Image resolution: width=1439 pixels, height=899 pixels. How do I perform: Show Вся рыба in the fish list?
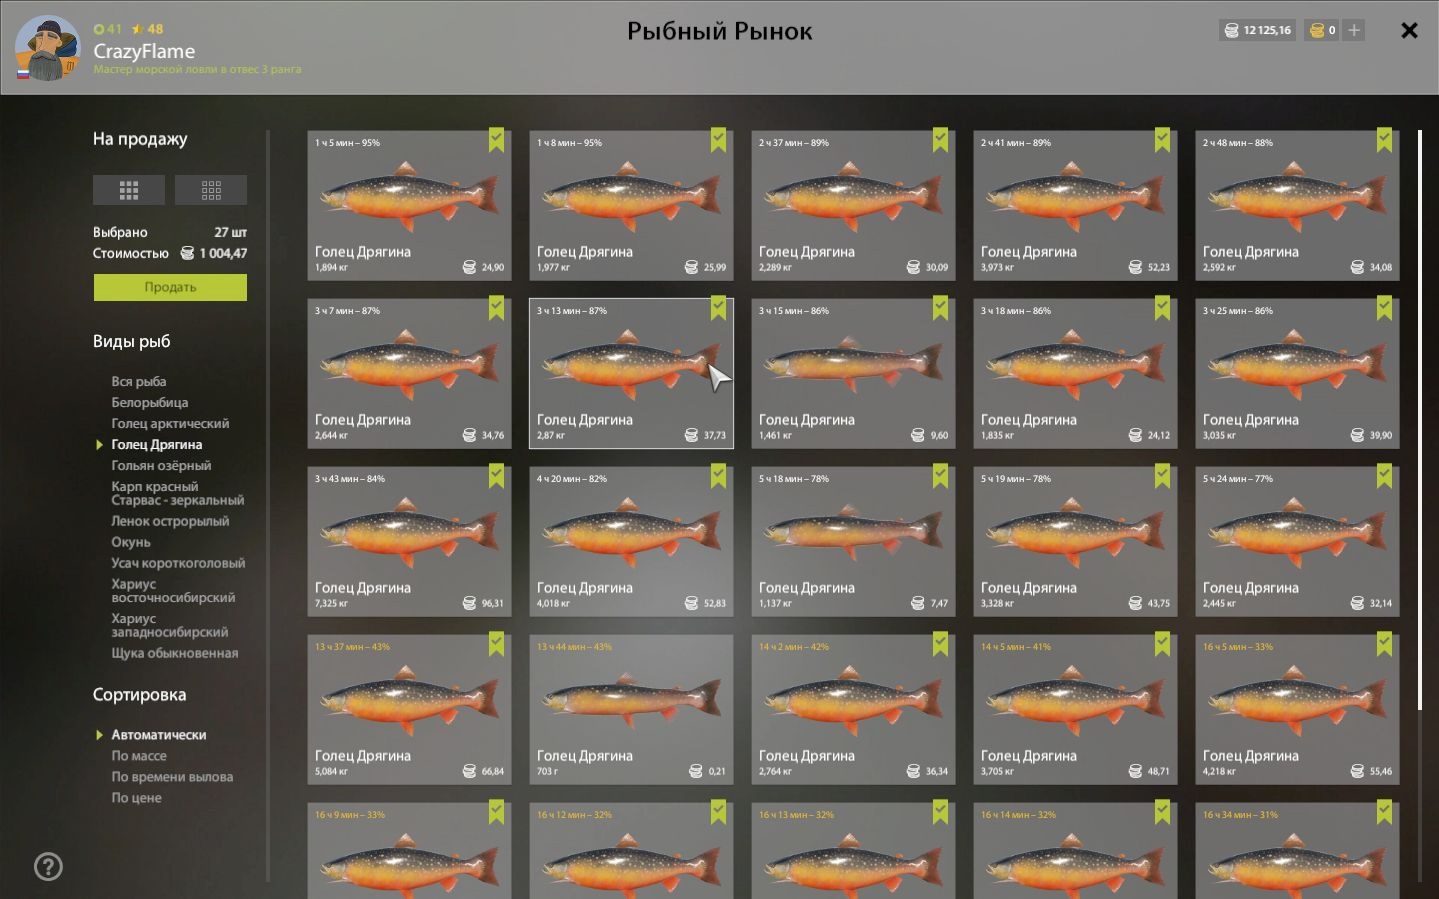coord(139,381)
